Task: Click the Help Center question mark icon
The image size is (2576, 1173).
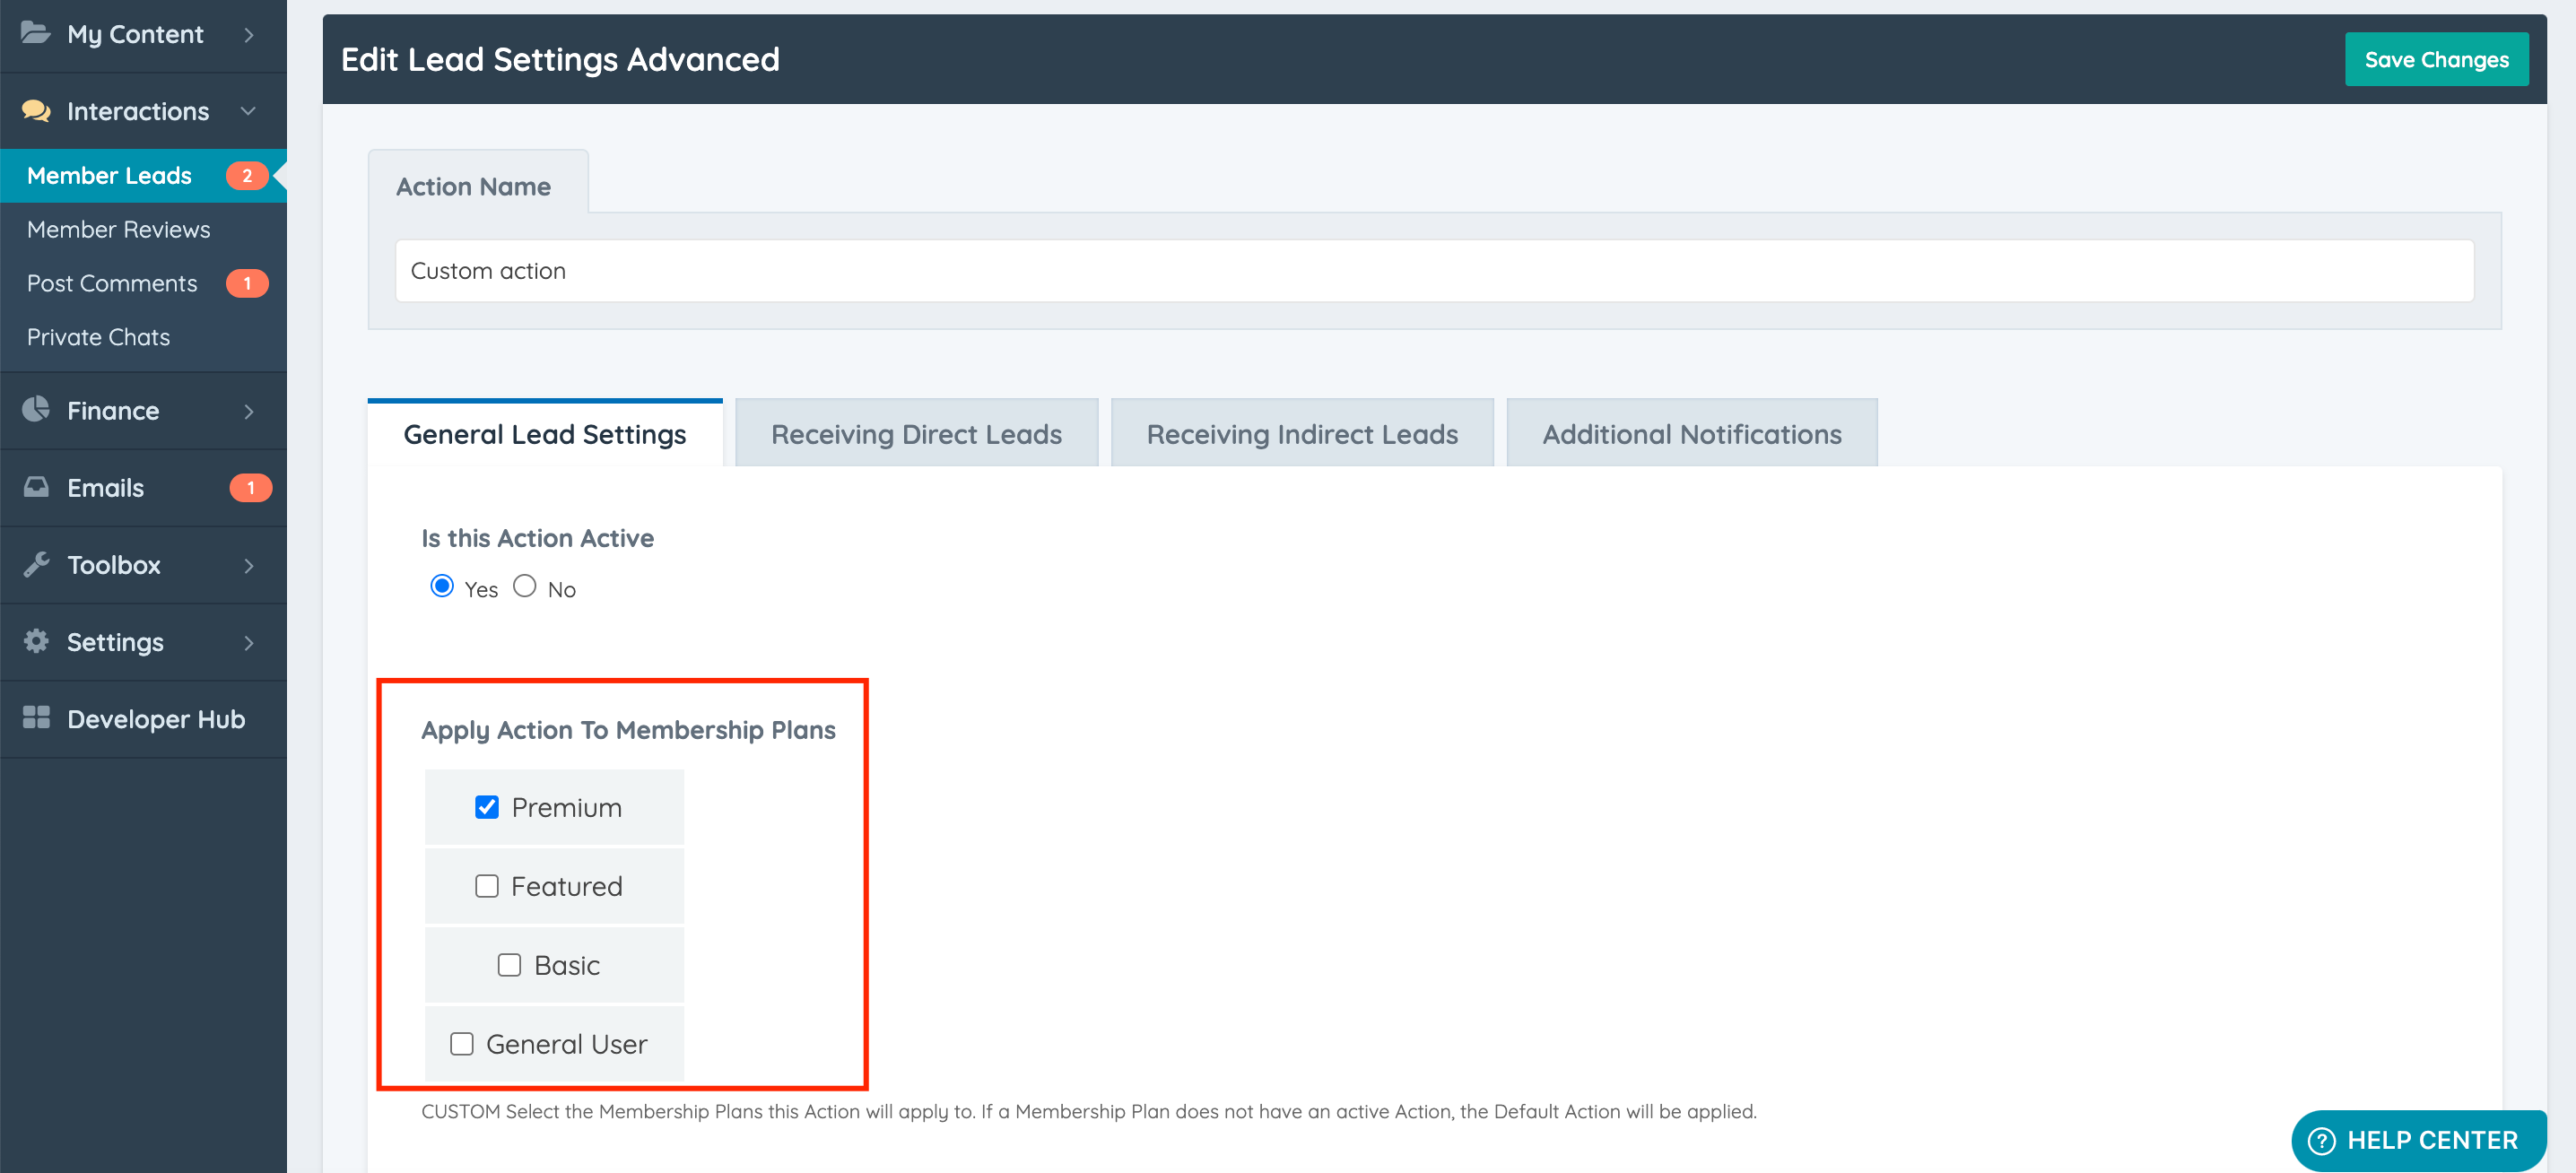Action: (x=2321, y=1140)
